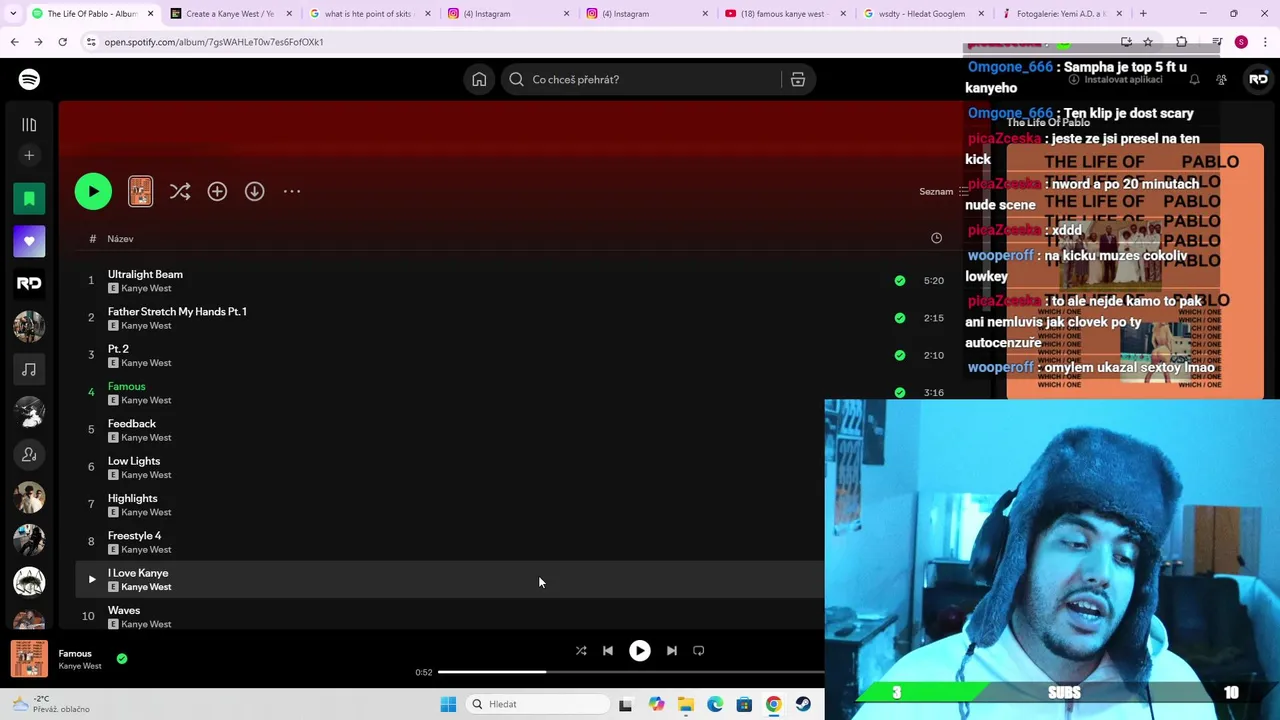Open album preview thumbnail beside the play button

pyautogui.click(x=141, y=191)
